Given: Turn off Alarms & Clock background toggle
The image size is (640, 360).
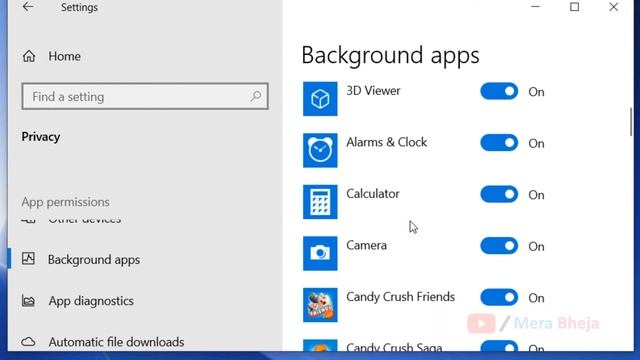Looking at the screenshot, I should click(499, 143).
